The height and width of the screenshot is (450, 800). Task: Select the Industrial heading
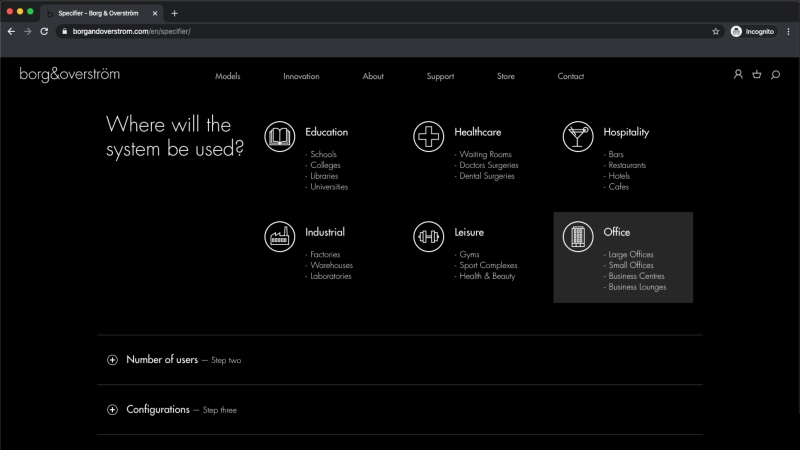coord(325,232)
